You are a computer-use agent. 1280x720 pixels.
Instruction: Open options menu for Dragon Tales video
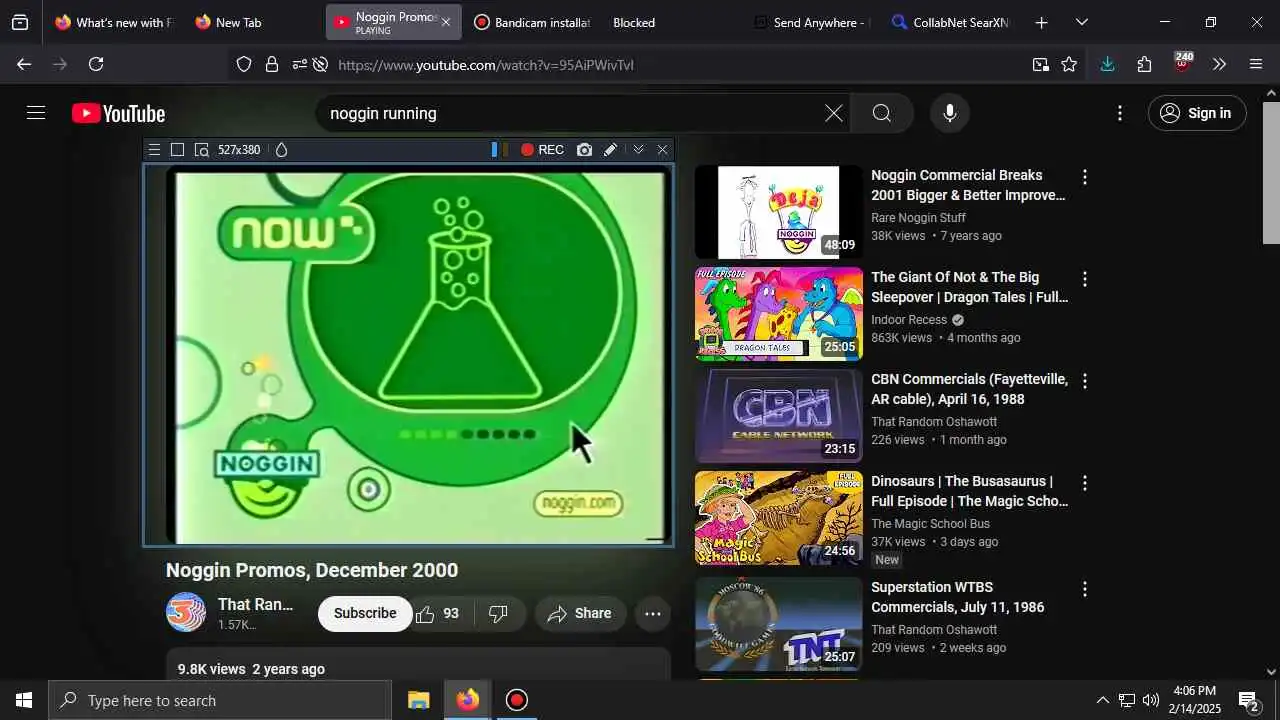[1084, 279]
